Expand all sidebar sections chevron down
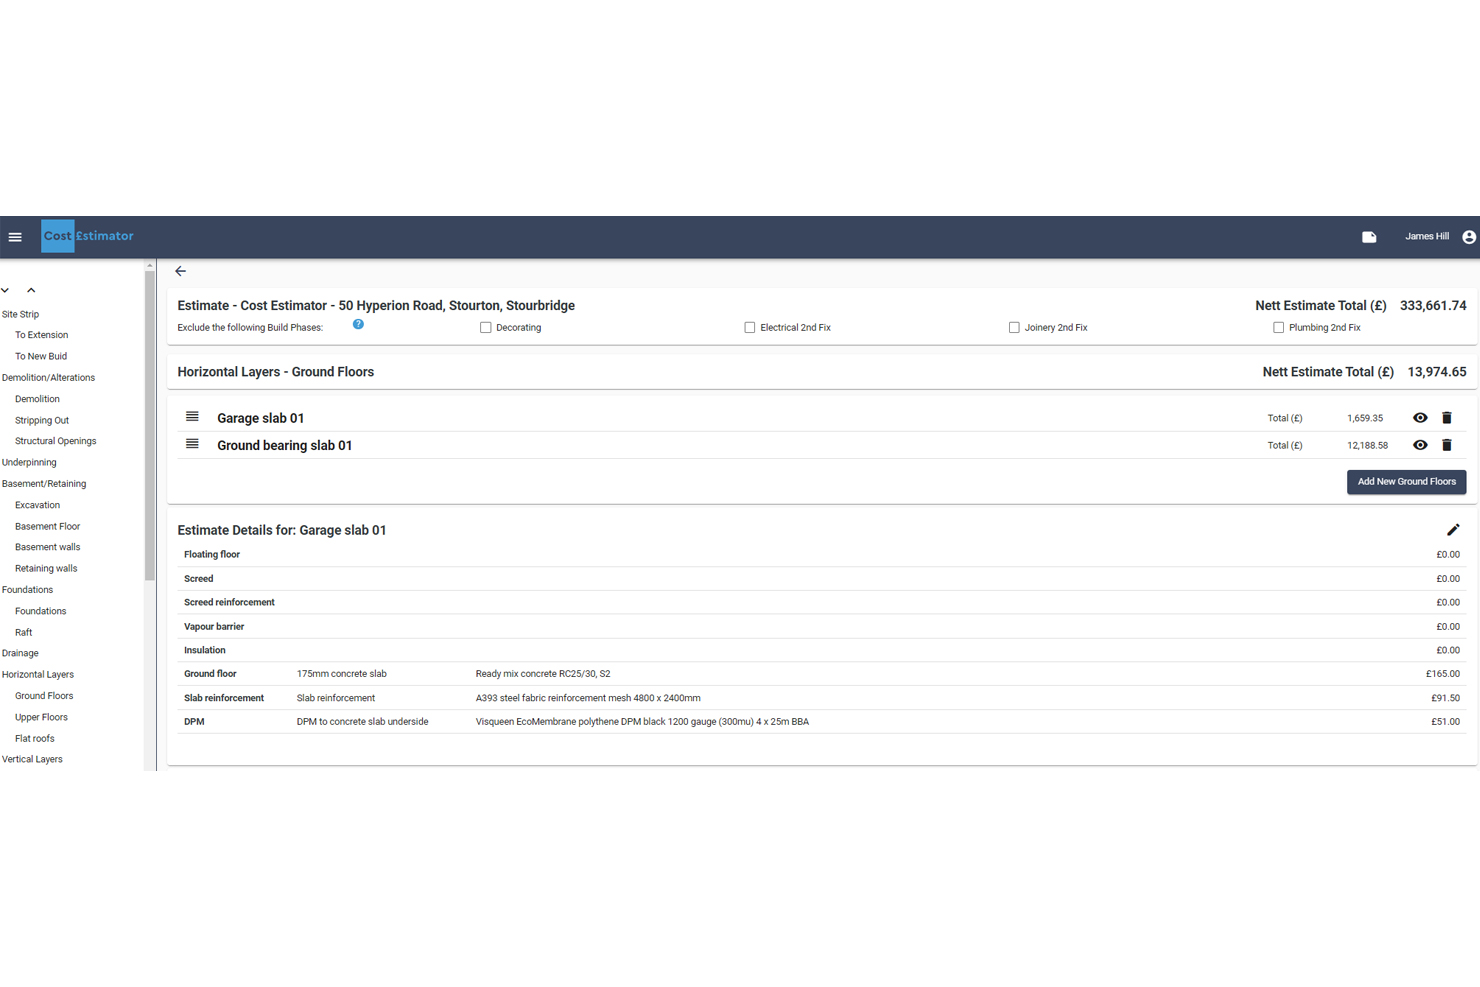 pyautogui.click(x=5, y=290)
